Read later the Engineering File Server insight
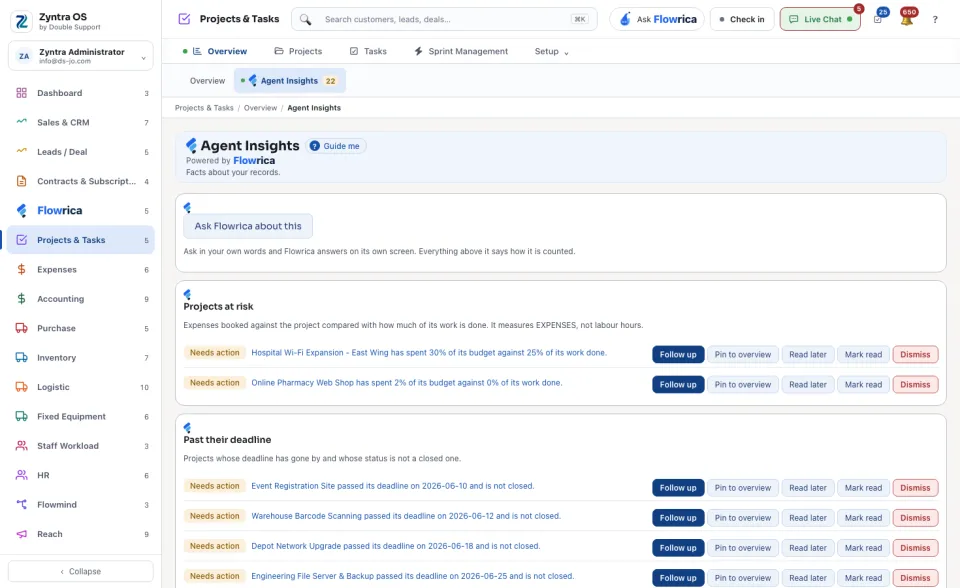This screenshot has width=960, height=588. click(808, 578)
